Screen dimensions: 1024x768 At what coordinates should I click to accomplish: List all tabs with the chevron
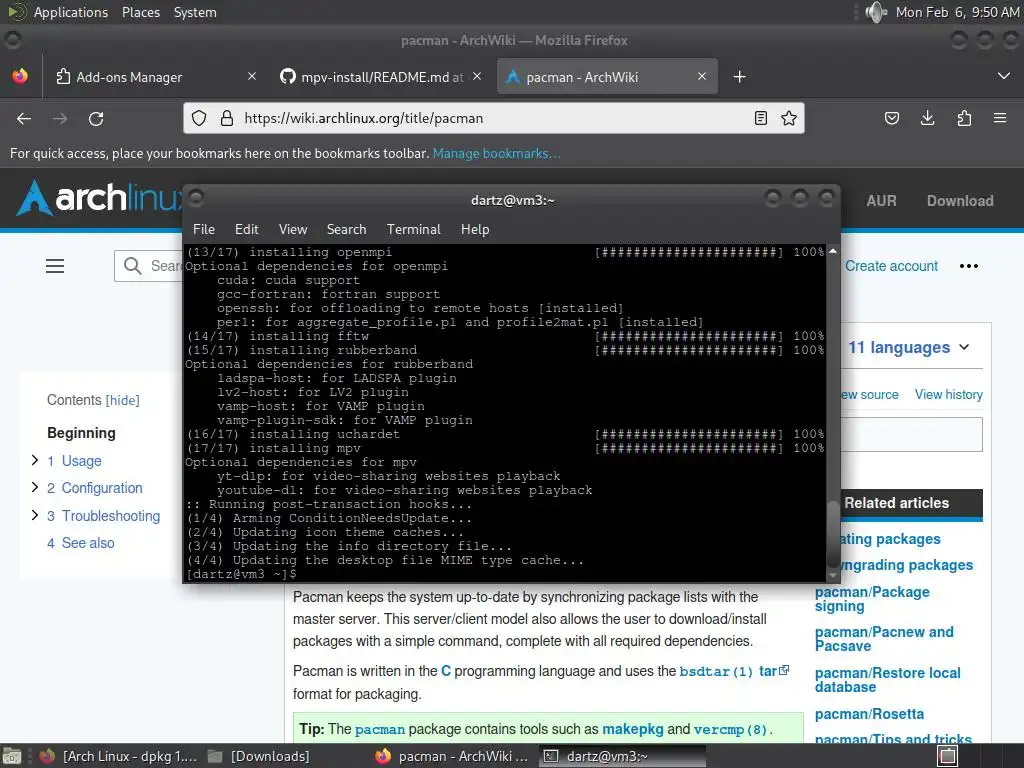(1004, 76)
